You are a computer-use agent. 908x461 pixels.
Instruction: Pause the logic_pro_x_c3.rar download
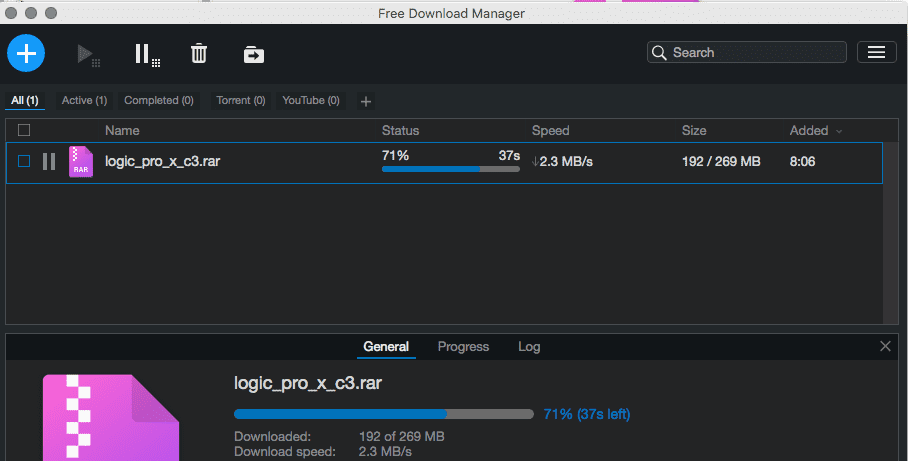tap(49, 161)
